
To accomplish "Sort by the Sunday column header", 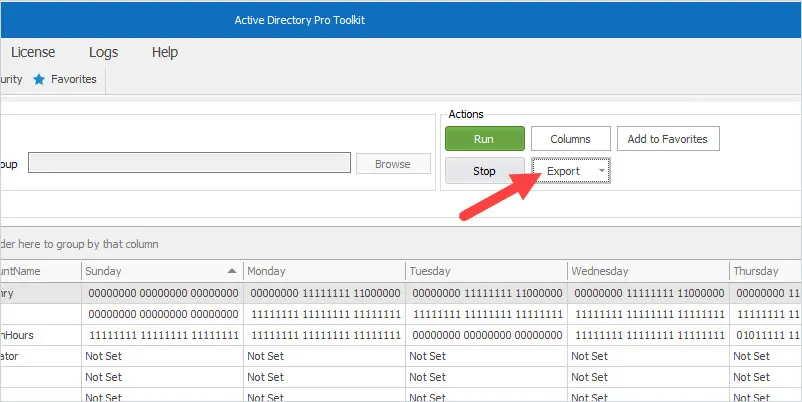I will click(162, 271).
